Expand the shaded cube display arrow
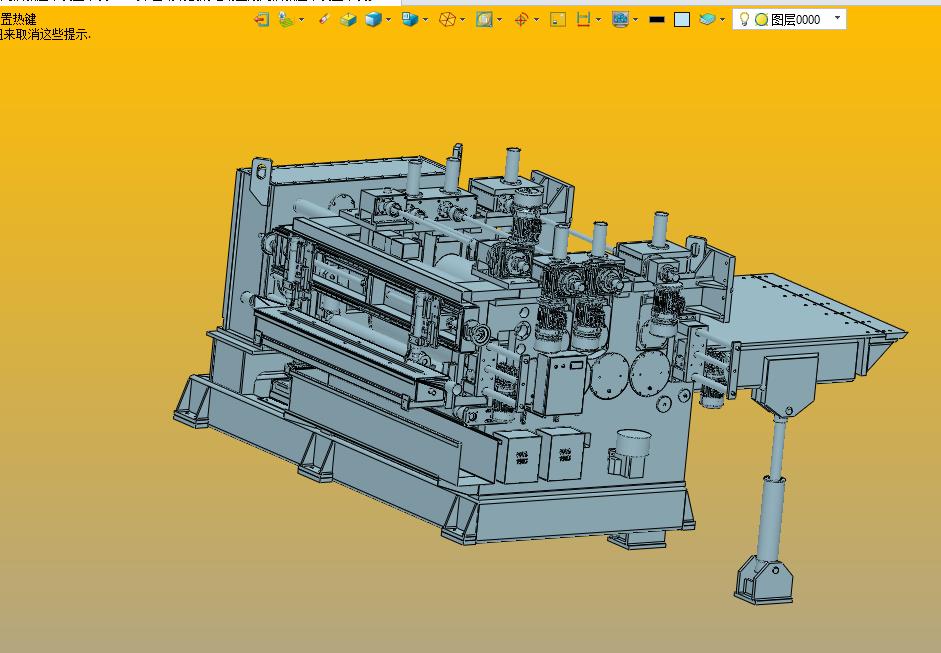The width and height of the screenshot is (941, 653). pos(388,20)
